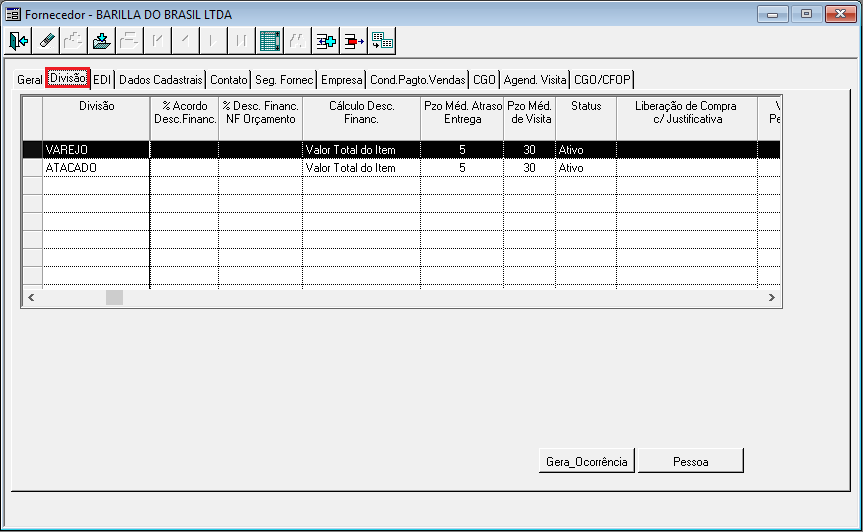863x532 pixels.
Task: Click the window system icon in title bar
Action: [x=13, y=14]
